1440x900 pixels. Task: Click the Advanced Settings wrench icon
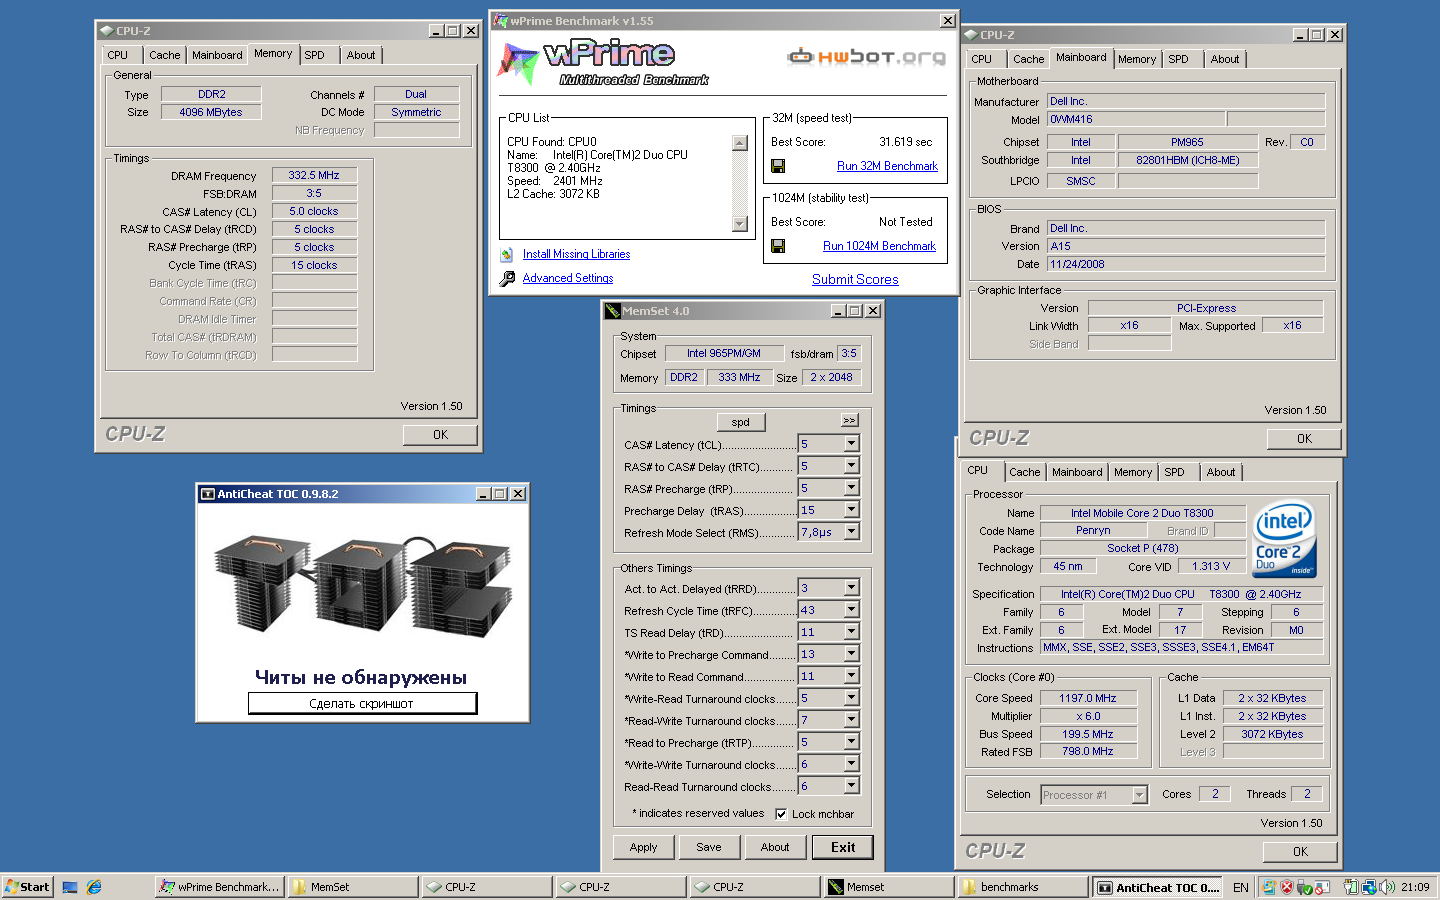pyautogui.click(x=507, y=278)
